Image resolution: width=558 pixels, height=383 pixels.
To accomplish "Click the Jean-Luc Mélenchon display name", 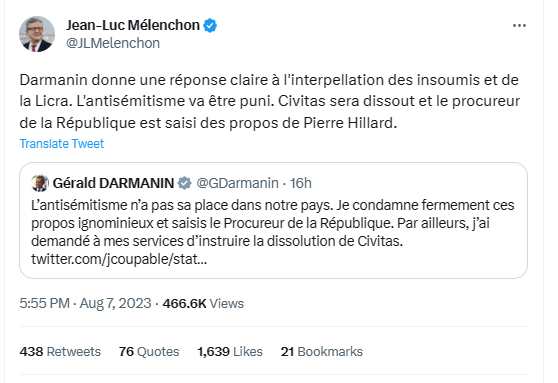I will click(133, 25).
